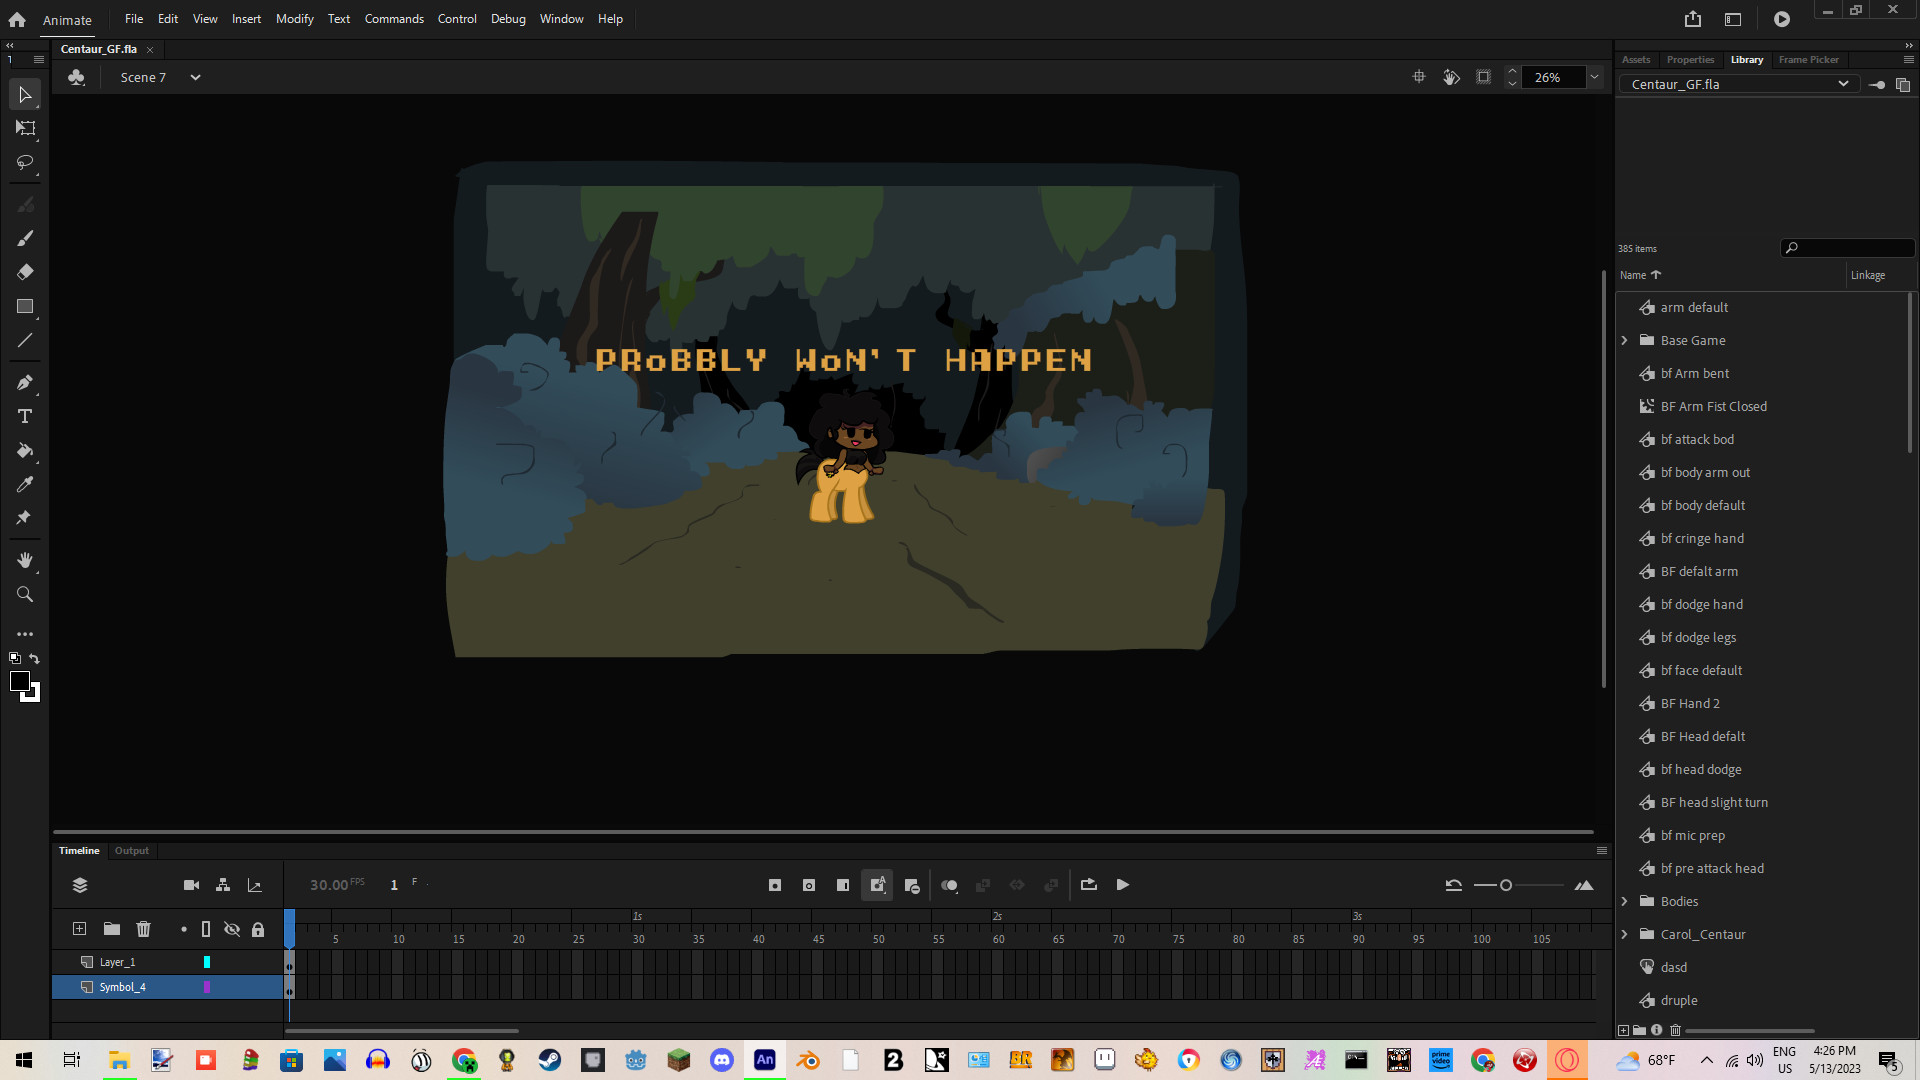Choose the Eyedropper tool
1920x1080 pixels.
click(x=25, y=484)
